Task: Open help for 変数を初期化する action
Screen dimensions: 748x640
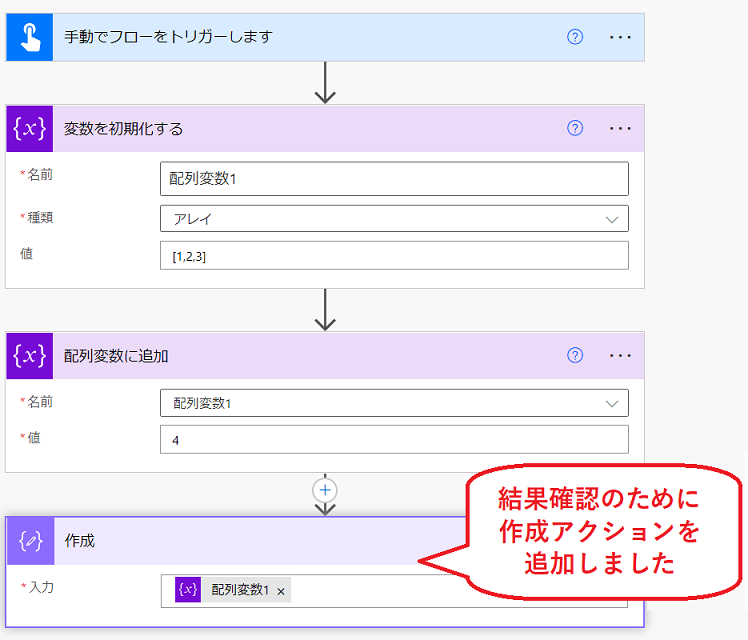Action: (575, 129)
